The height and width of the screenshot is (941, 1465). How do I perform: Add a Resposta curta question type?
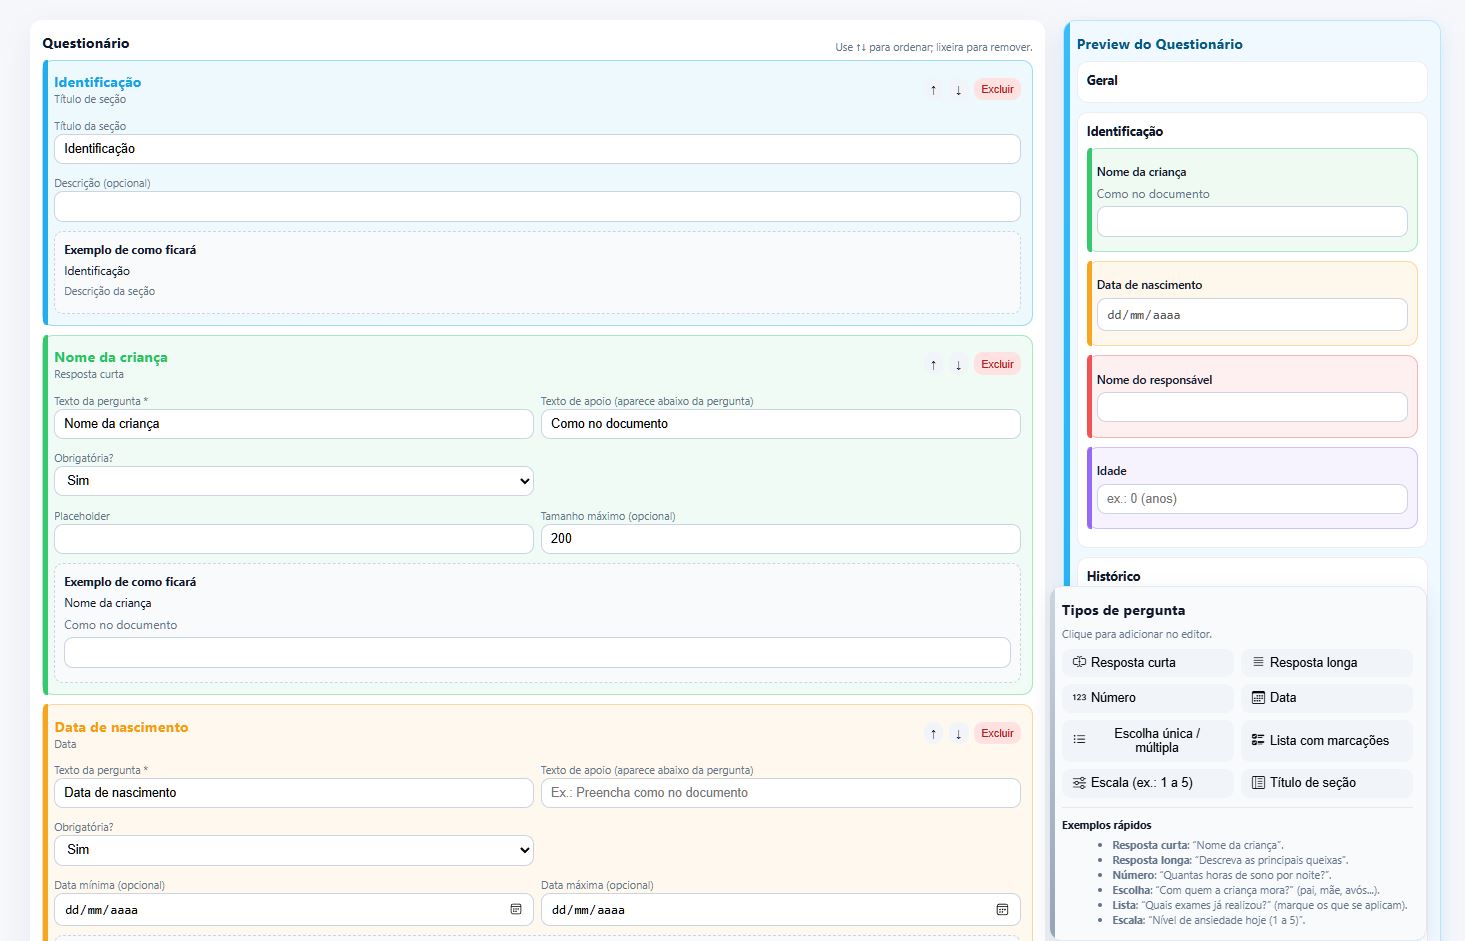click(1147, 663)
